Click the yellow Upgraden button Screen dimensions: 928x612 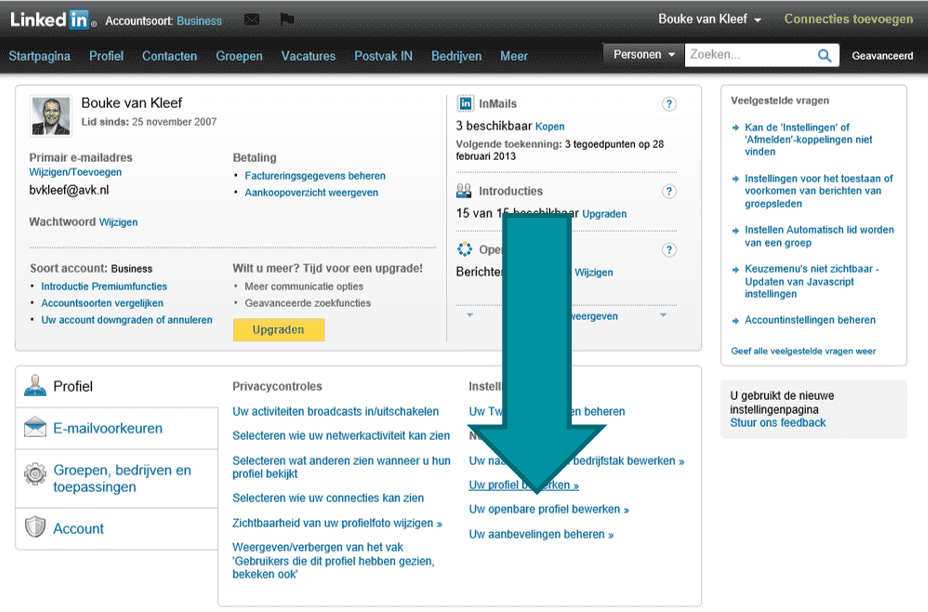click(x=278, y=330)
